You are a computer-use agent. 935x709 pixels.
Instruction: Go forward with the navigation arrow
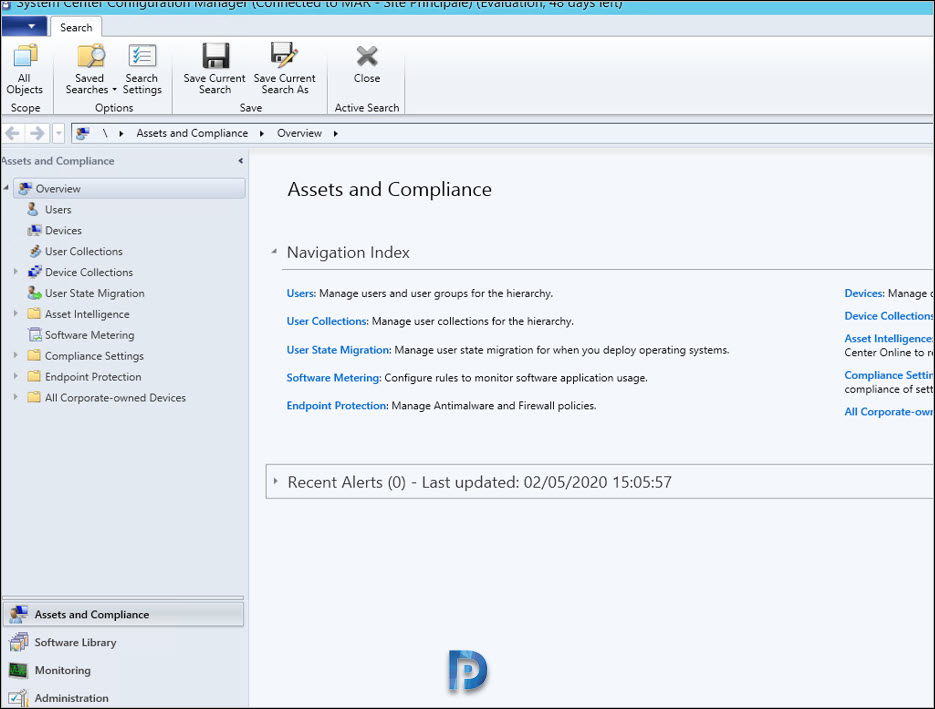coord(37,134)
